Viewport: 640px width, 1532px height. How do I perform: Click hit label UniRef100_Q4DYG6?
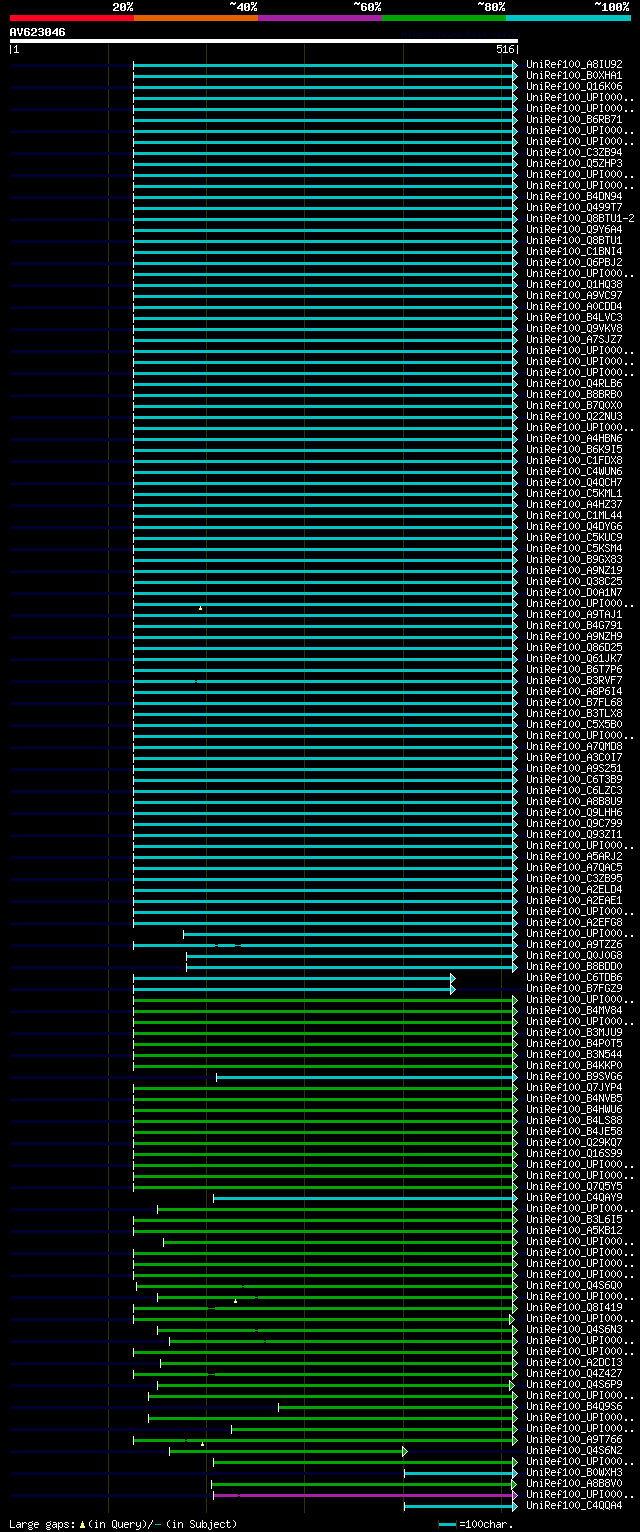click(x=574, y=526)
